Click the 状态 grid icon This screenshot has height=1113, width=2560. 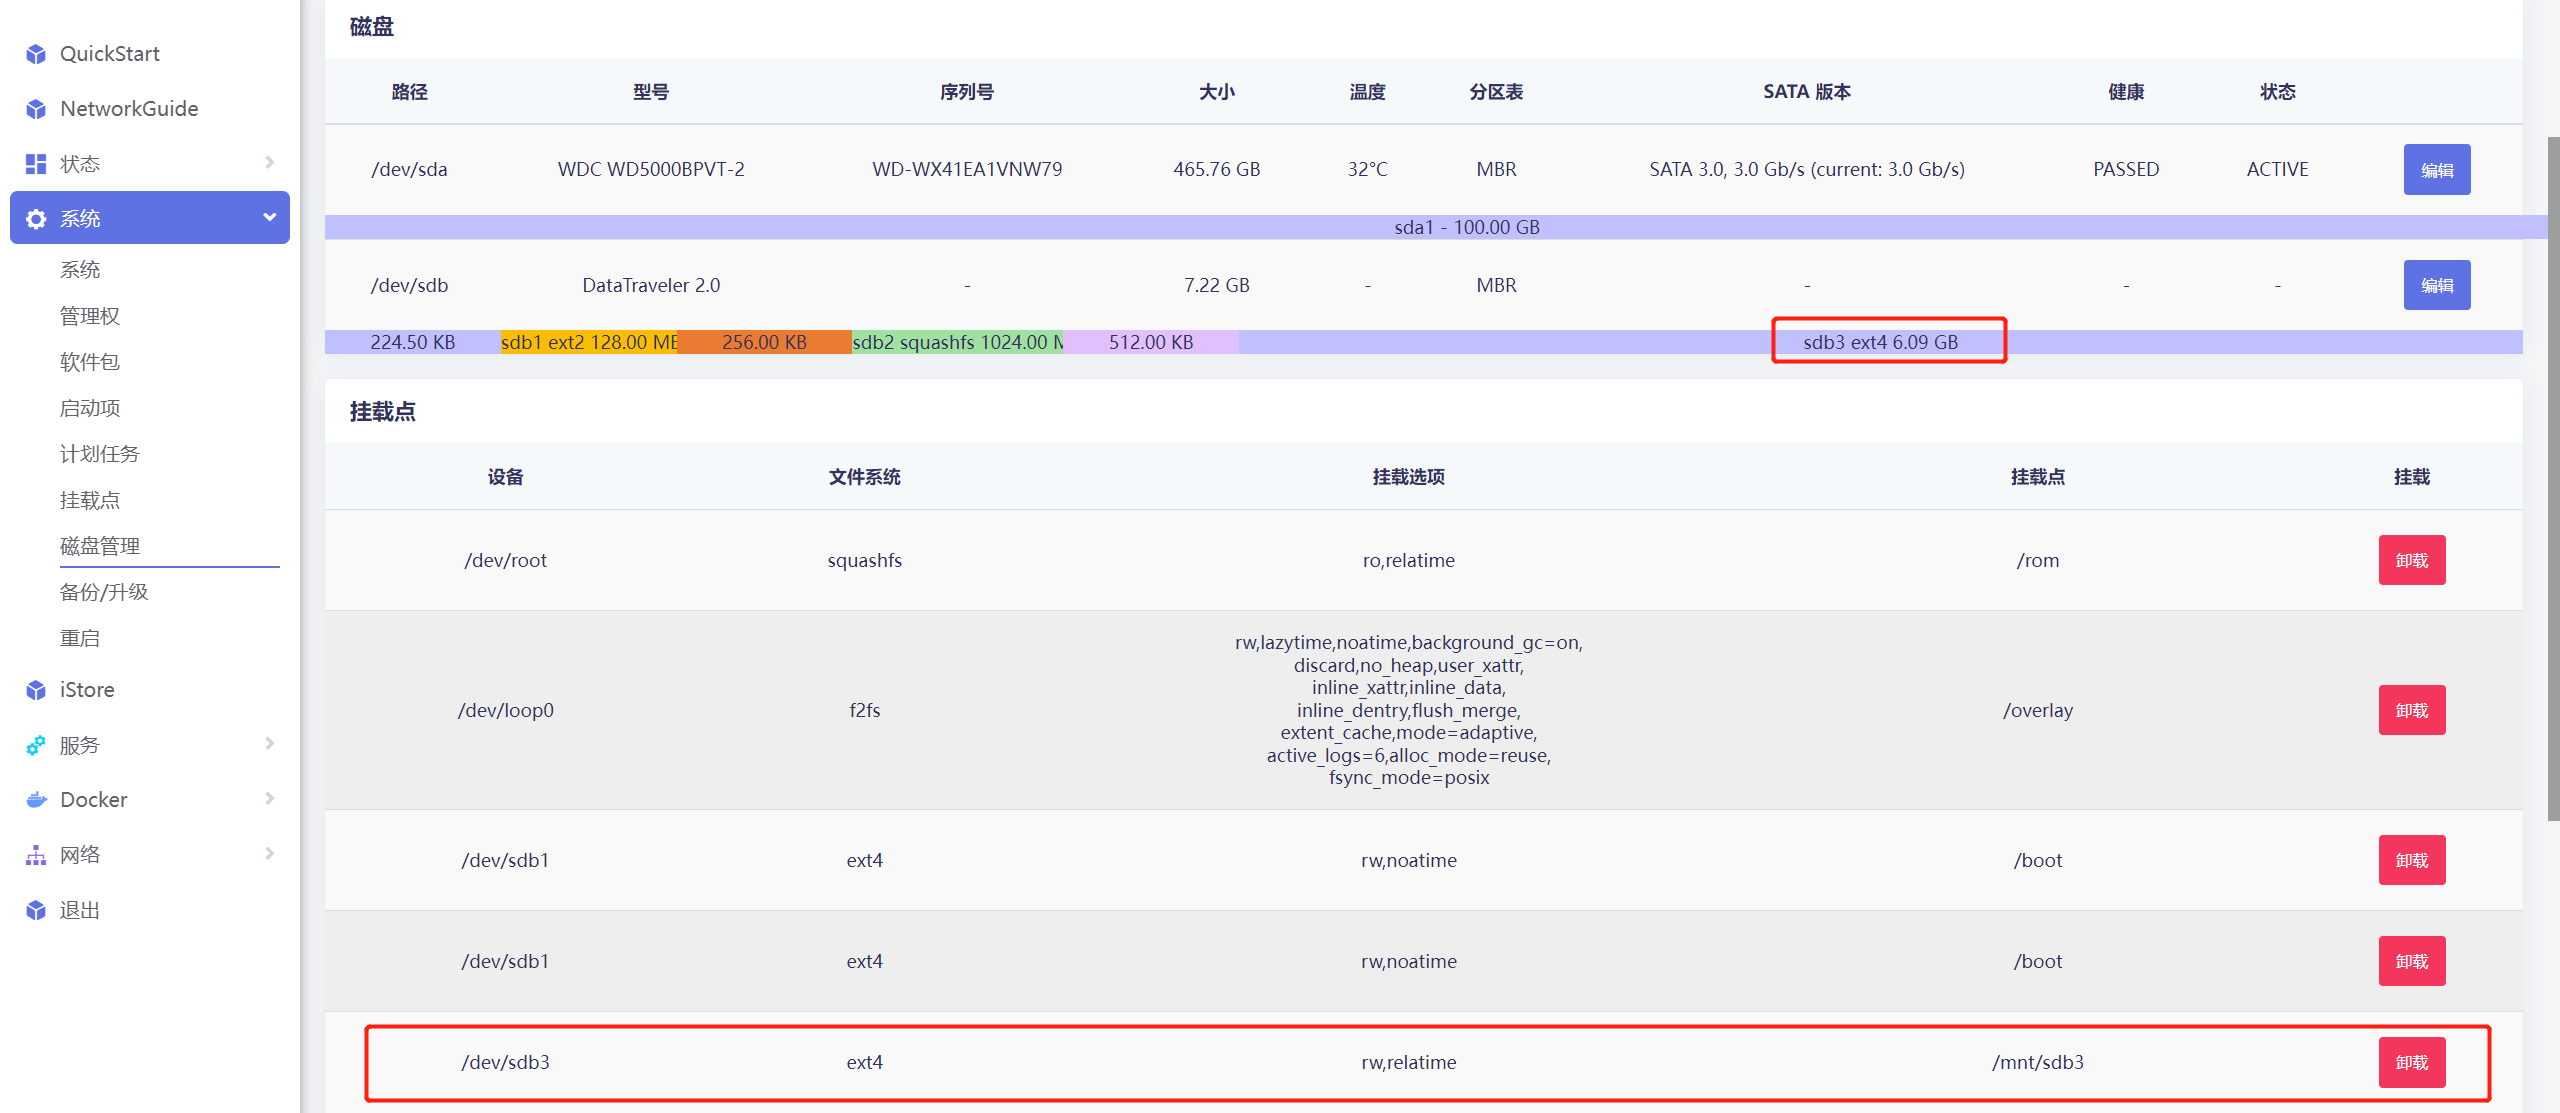pyautogui.click(x=36, y=164)
